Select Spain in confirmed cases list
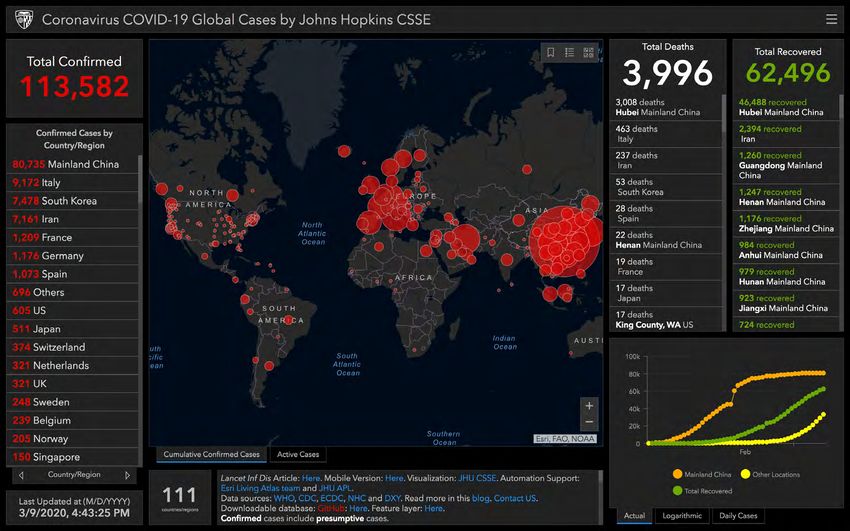Image resolution: width=850 pixels, height=531 pixels. [x=73, y=274]
